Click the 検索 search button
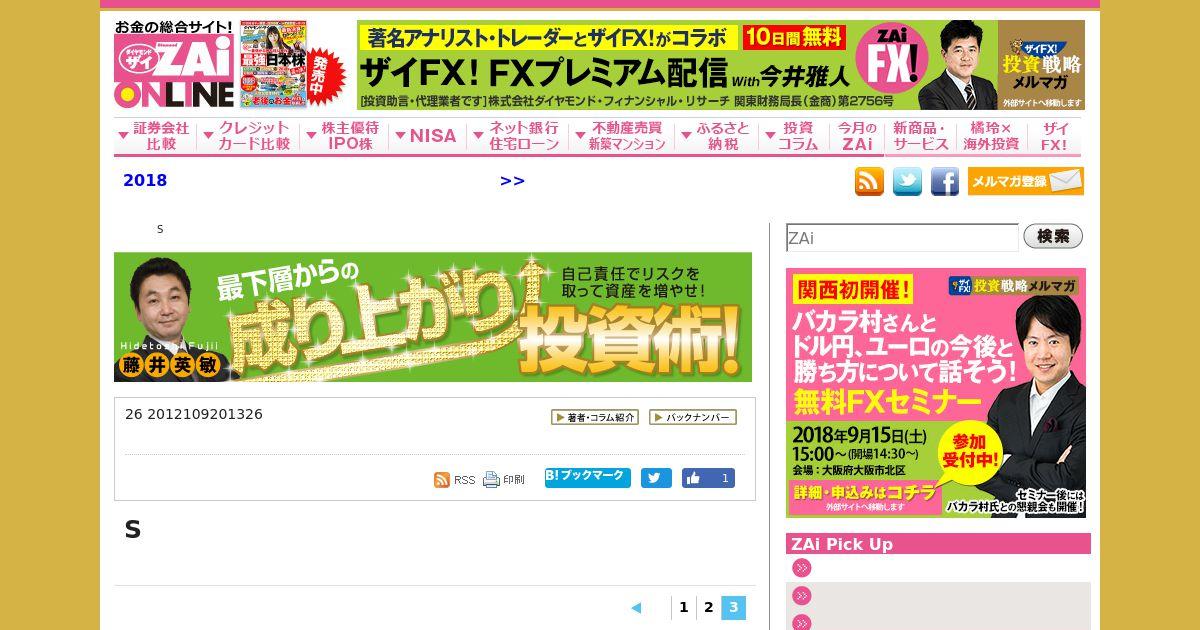This screenshot has width=1200, height=630. coord(1053,237)
